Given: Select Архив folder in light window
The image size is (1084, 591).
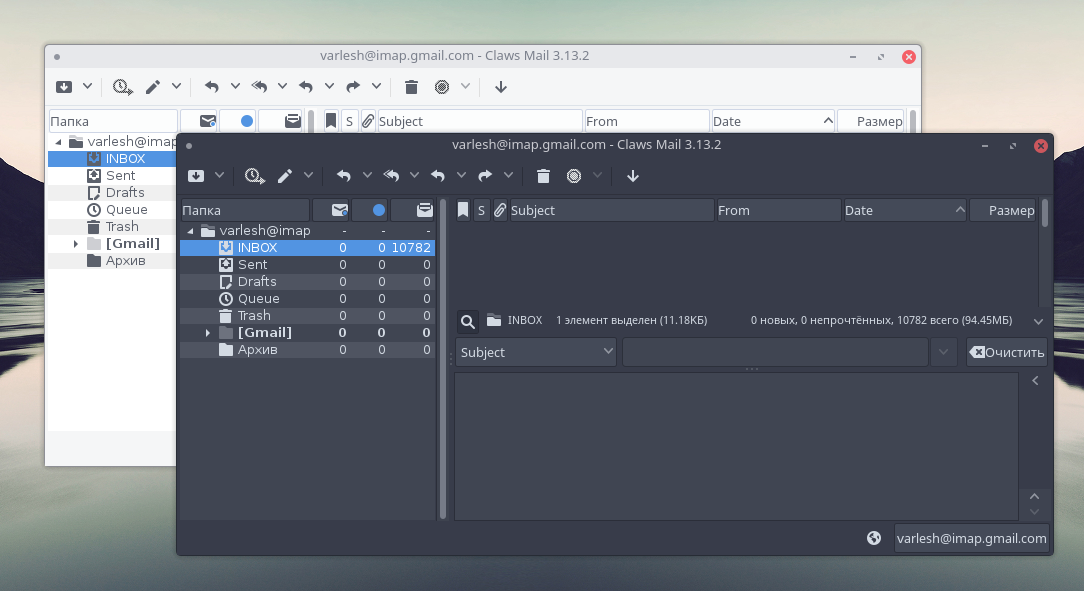Looking at the screenshot, I should pyautogui.click(x=111, y=261).
